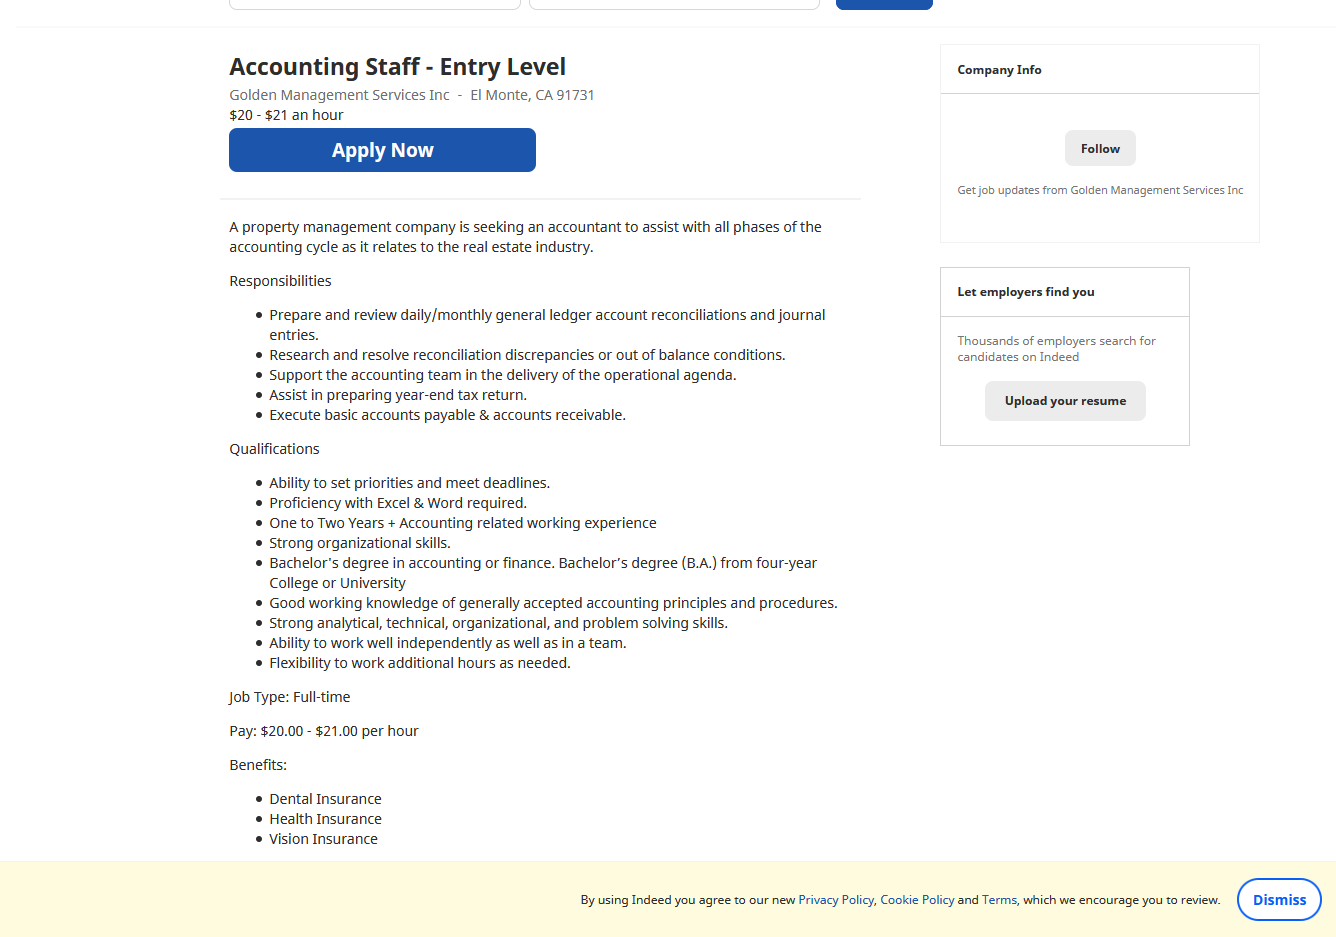Image resolution: width=1336 pixels, height=937 pixels.
Task: Click the Qualifications section heading
Action: (274, 449)
